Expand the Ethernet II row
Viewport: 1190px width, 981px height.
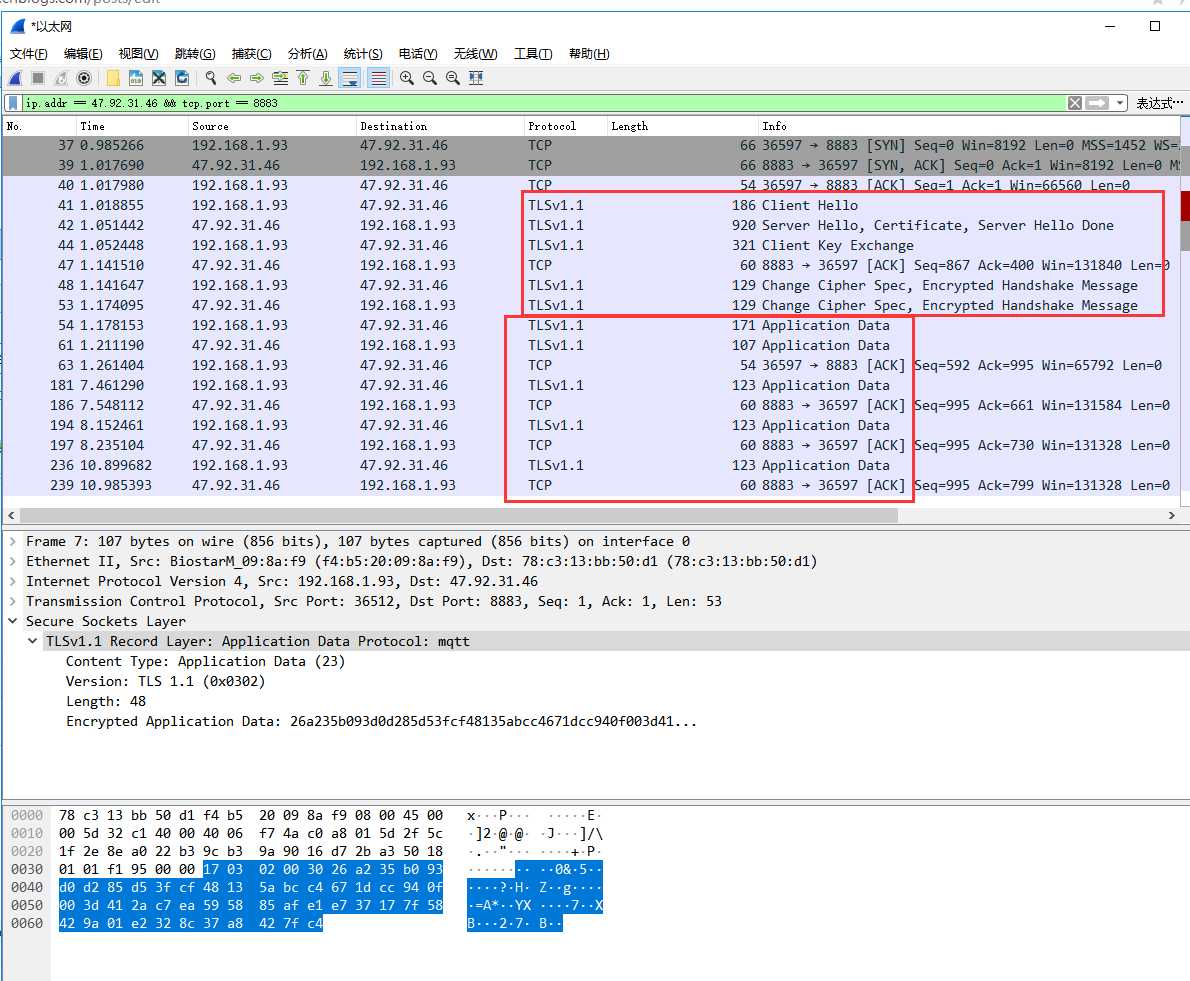(x=13, y=561)
